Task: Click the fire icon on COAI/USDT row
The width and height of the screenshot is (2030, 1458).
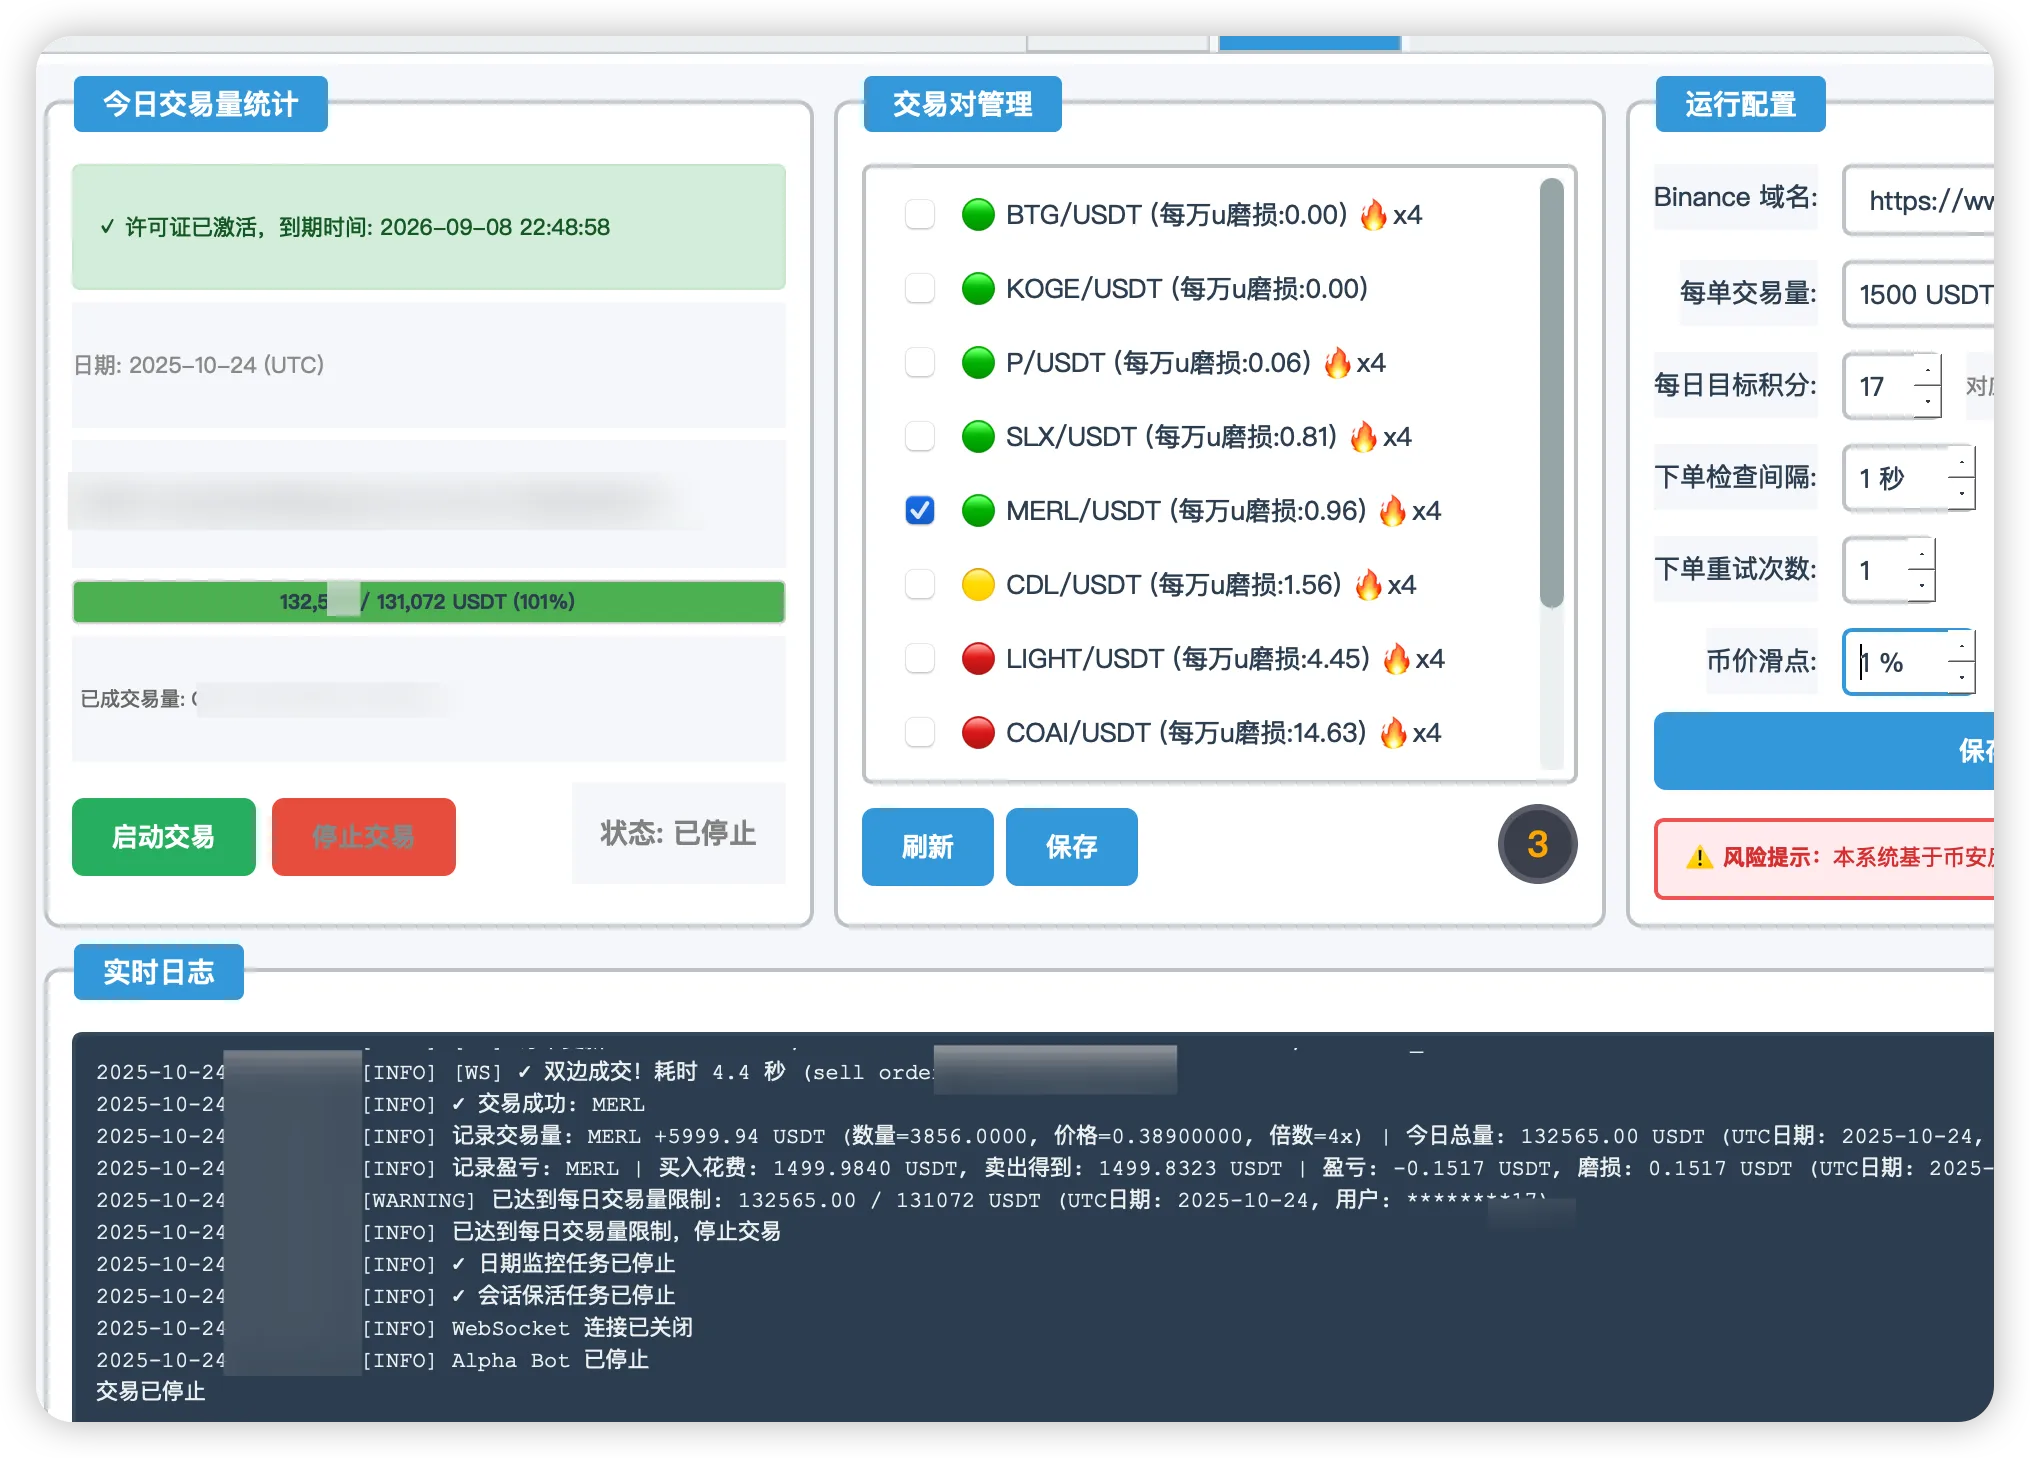Action: point(1393,733)
